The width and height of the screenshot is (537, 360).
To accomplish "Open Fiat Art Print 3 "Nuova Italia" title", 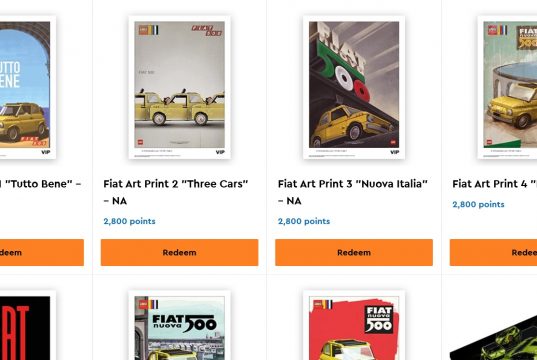I will pyautogui.click(x=353, y=192).
